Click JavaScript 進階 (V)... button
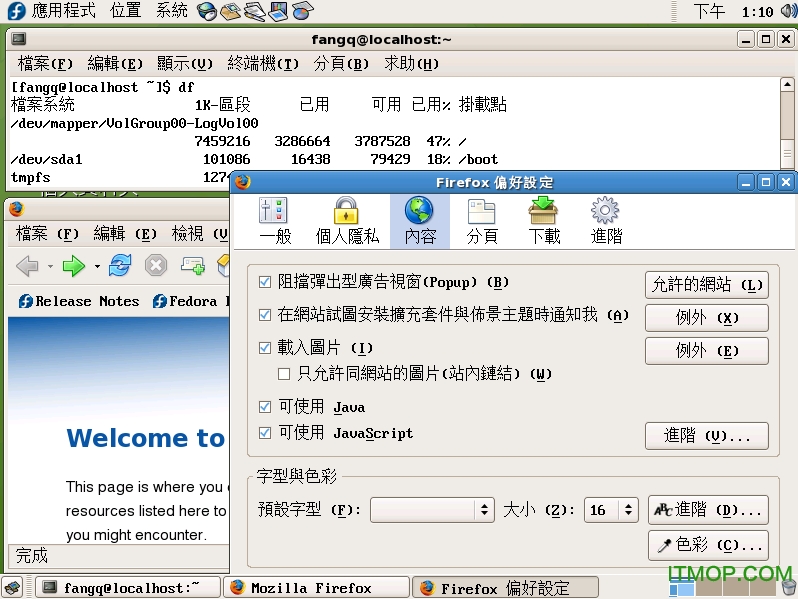This screenshot has width=798, height=599. [707, 436]
